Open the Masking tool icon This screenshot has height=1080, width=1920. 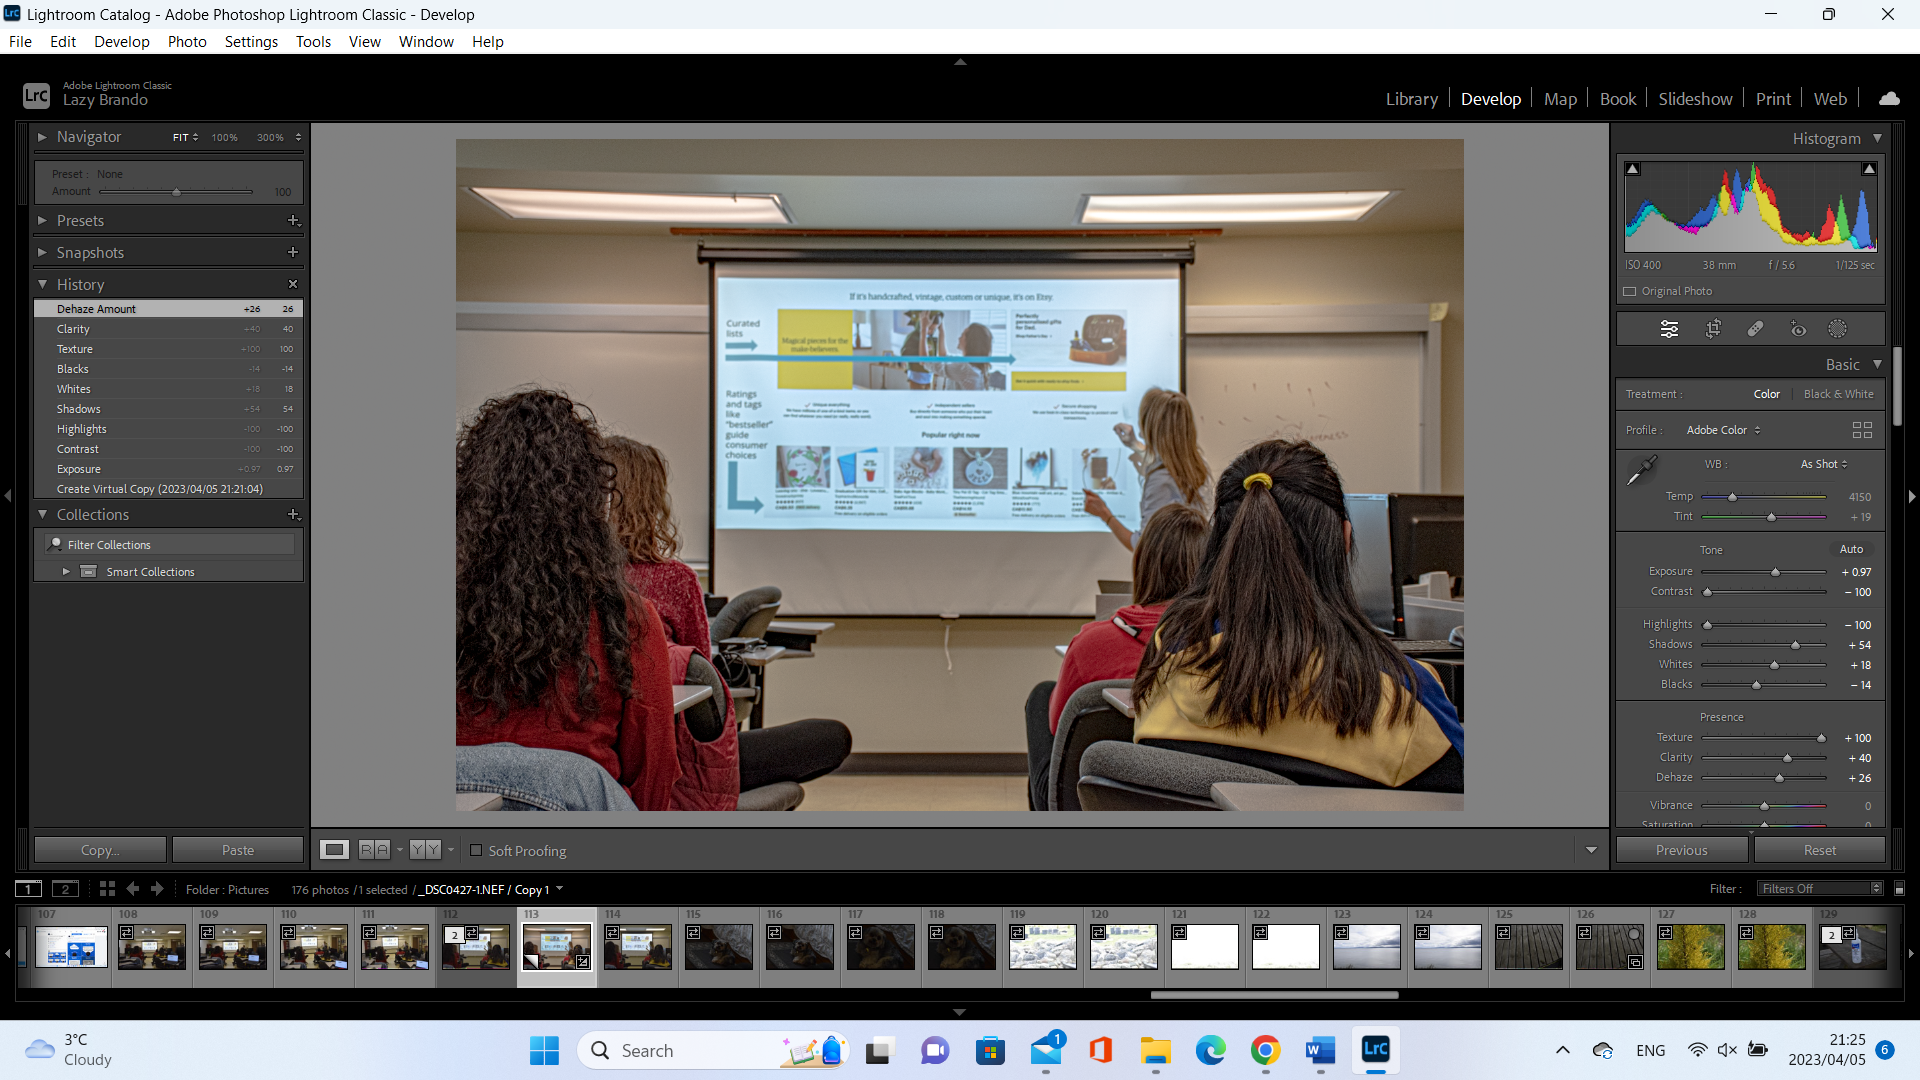click(x=1838, y=329)
